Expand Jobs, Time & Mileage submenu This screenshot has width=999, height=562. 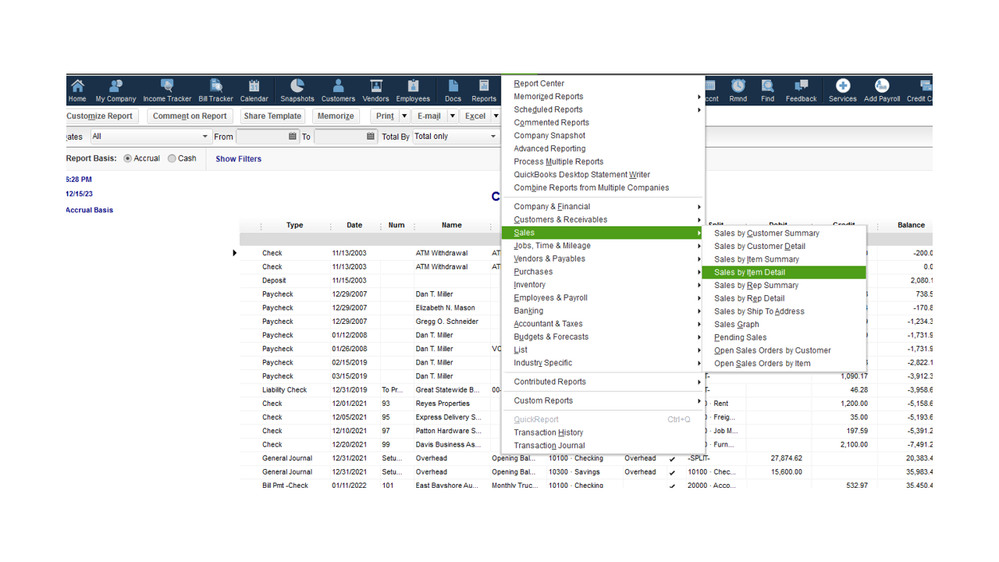tap(602, 245)
